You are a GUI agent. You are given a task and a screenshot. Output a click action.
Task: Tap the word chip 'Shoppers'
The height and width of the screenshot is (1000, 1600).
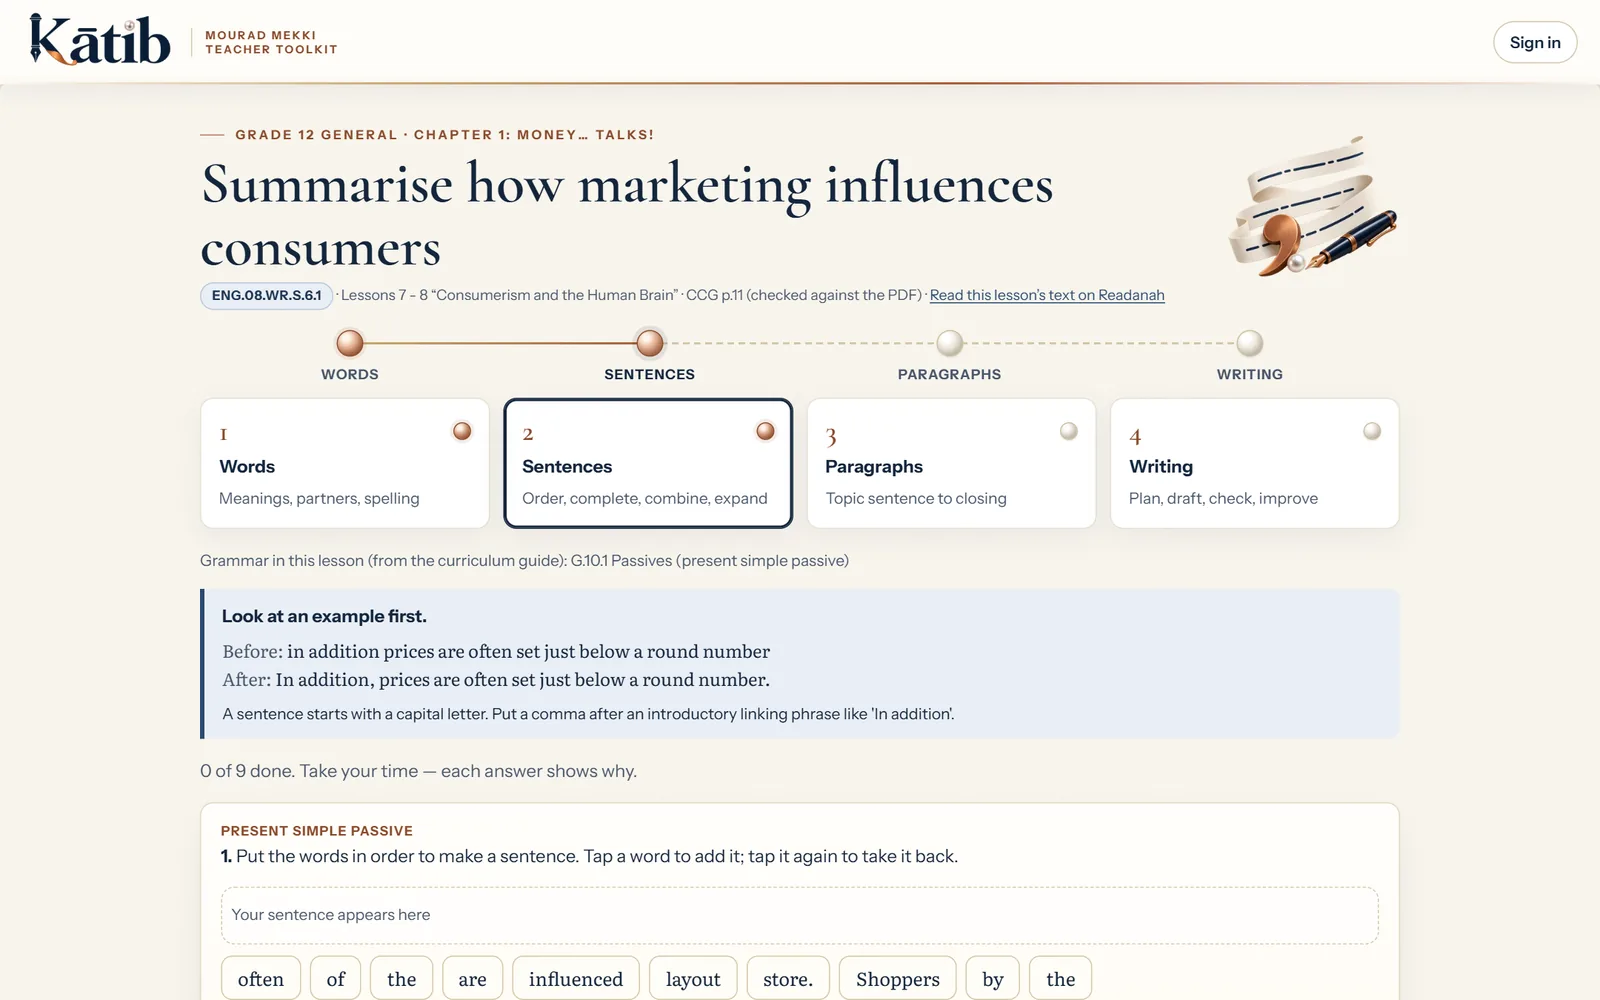(898, 979)
